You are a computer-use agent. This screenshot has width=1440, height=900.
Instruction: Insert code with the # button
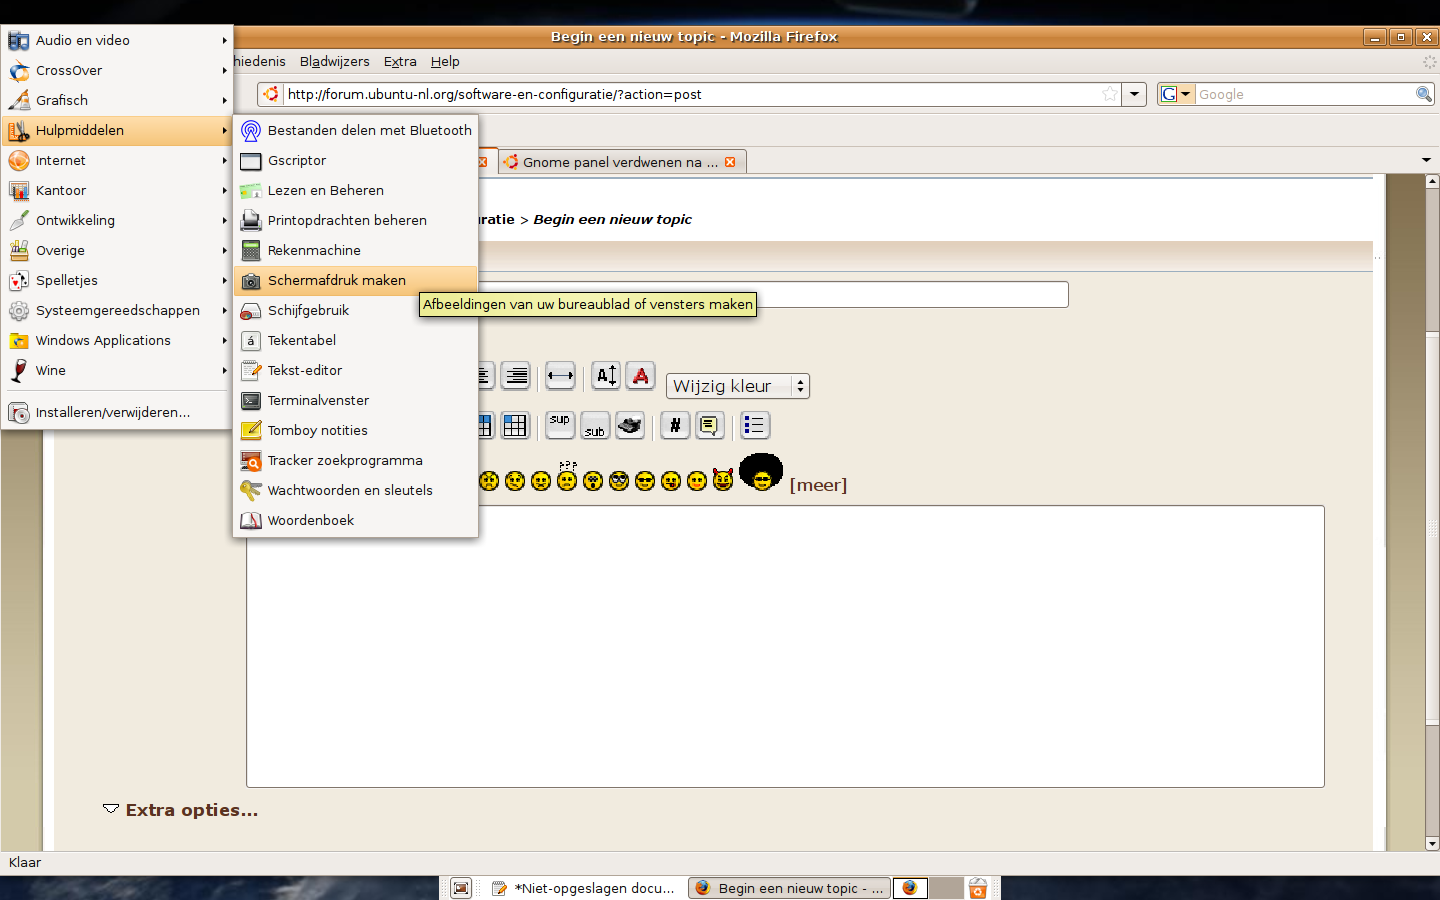[x=675, y=425]
